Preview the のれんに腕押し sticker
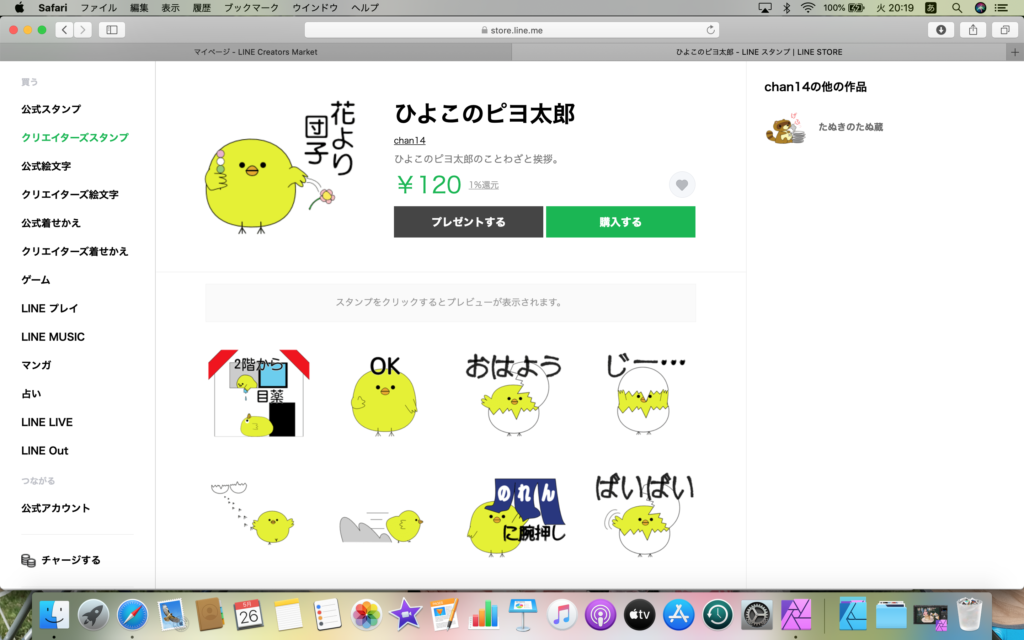 click(516, 517)
